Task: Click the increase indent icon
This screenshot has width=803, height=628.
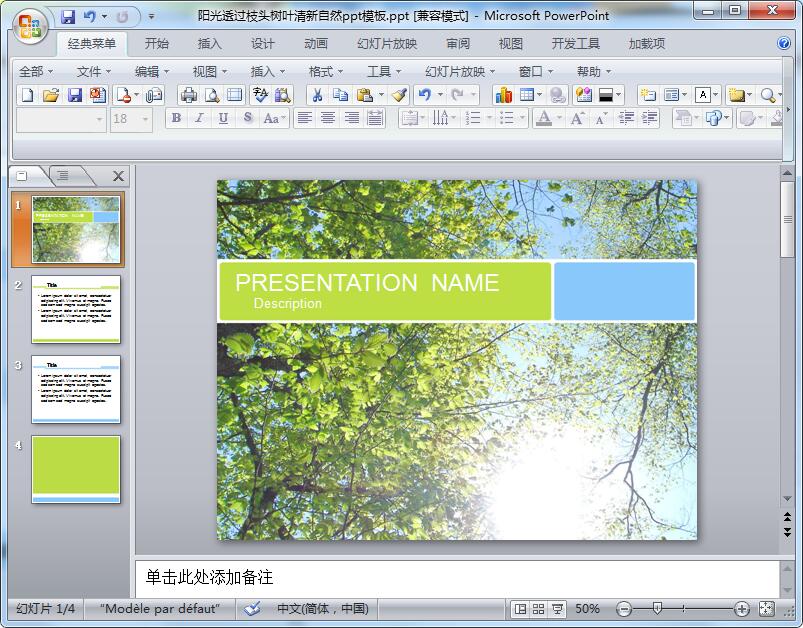Action: pyautogui.click(x=649, y=118)
